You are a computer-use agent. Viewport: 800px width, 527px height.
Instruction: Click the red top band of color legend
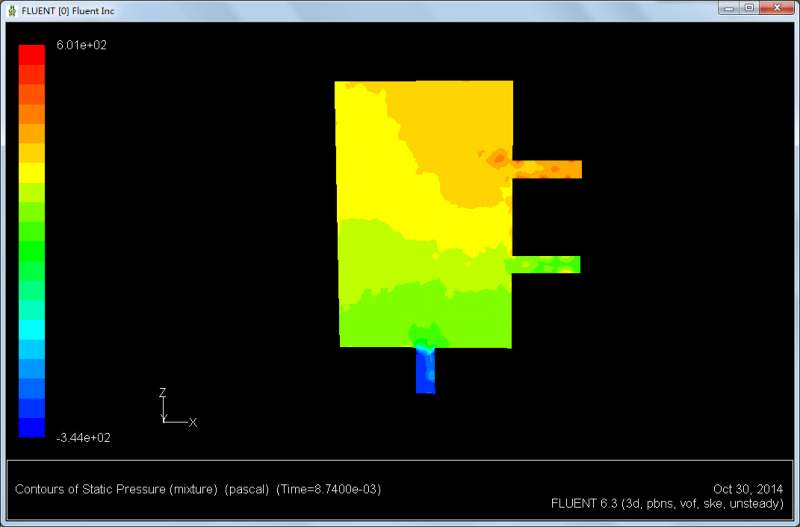pyautogui.click(x=32, y=55)
